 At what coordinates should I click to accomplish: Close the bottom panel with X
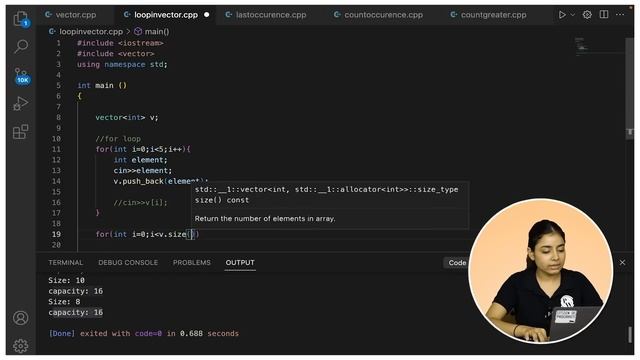click(622, 262)
